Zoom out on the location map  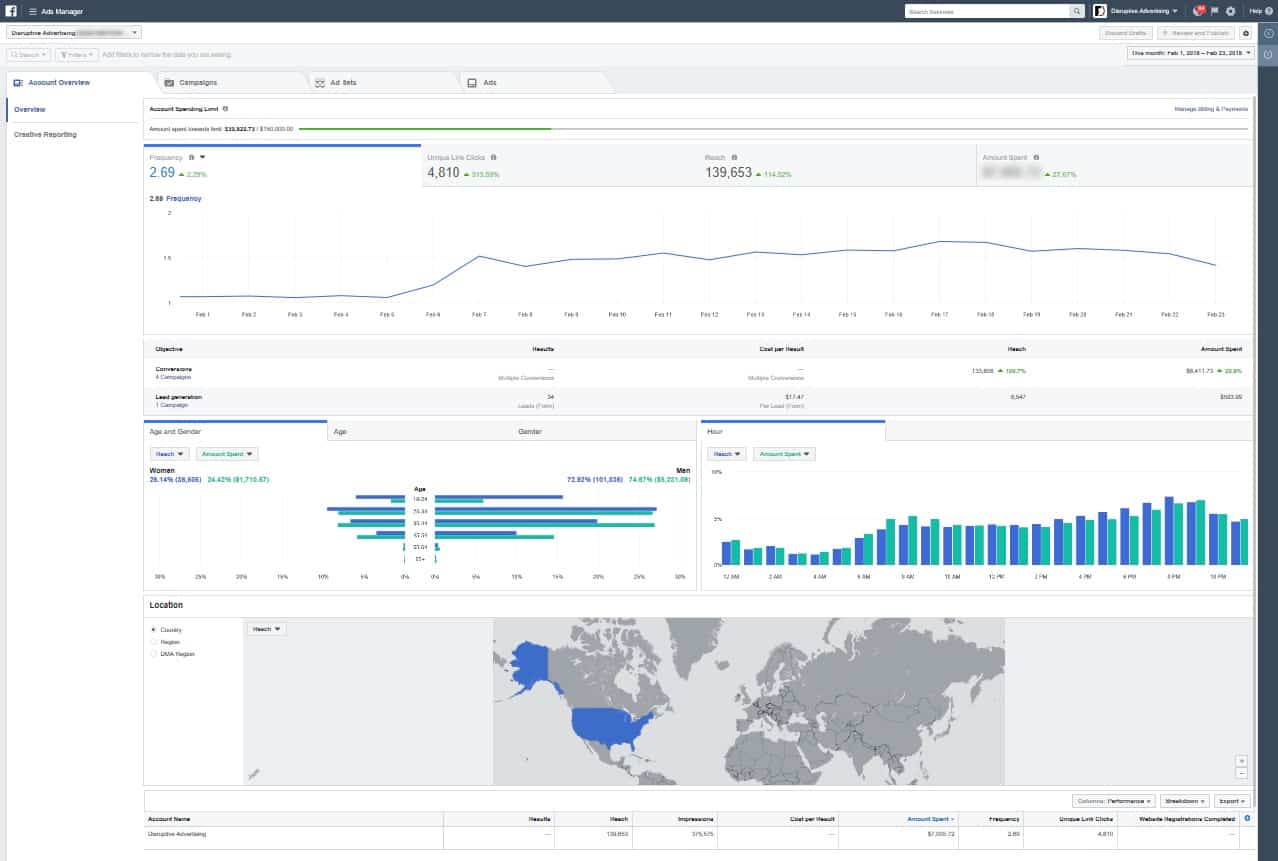(1242, 773)
